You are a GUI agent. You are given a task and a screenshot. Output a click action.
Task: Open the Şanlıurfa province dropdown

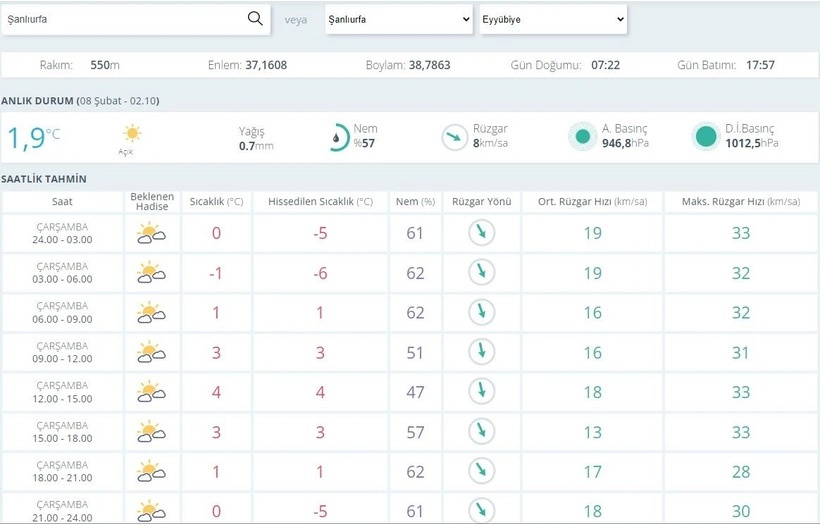pyautogui.click(x=399, y=19)
